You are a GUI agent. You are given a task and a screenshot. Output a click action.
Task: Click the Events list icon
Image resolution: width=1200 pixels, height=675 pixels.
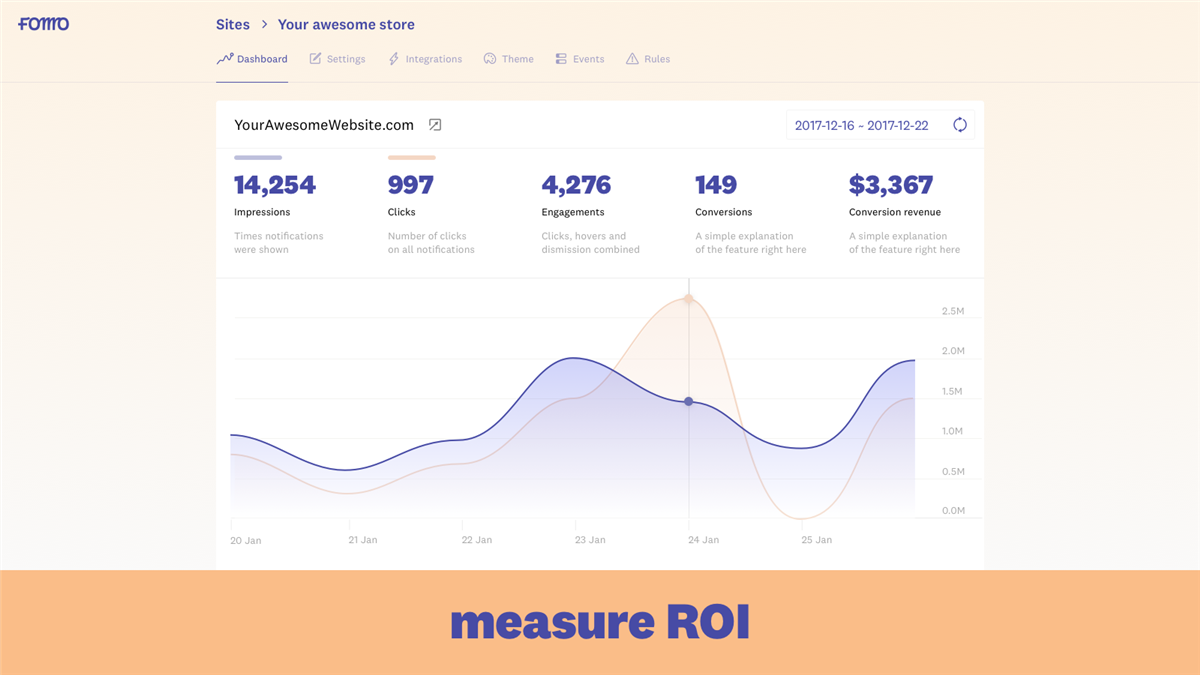pyautogui.click(x=561, y=59)
